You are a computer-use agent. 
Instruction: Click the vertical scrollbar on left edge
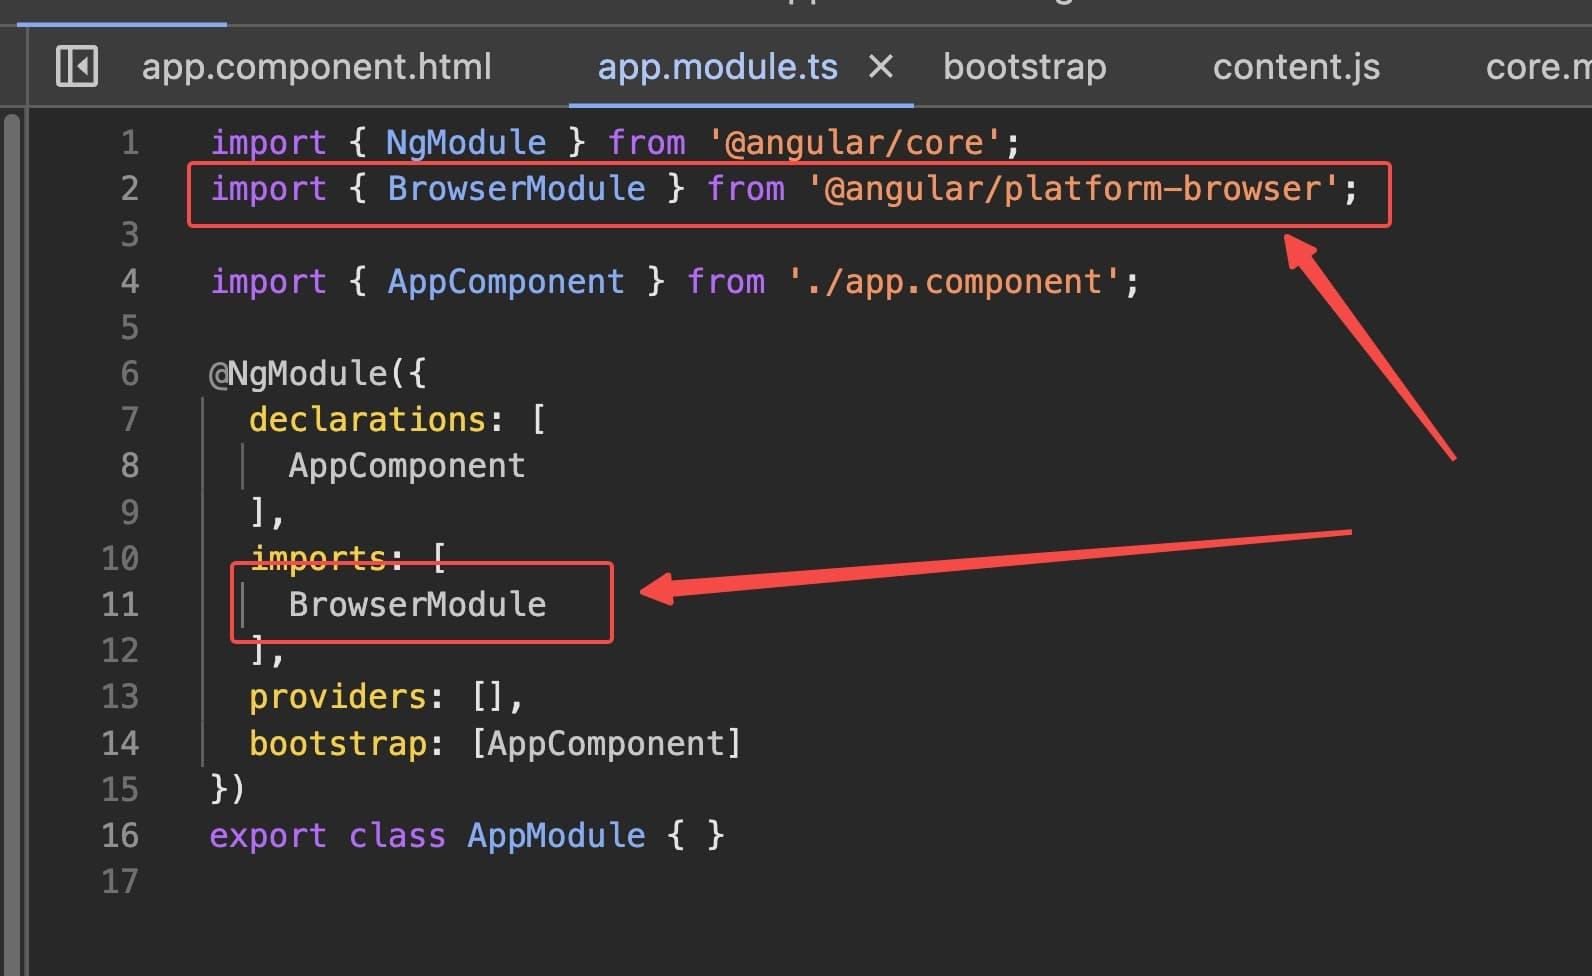(12, 540)
